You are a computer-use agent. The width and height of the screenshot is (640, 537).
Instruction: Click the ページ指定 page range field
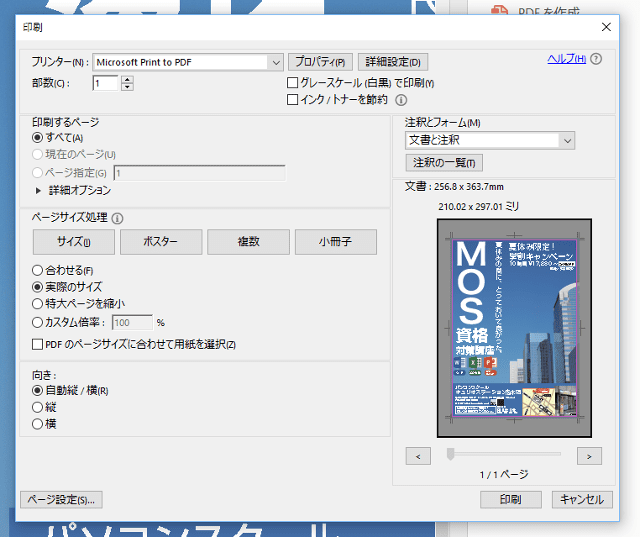pos(200,173)
